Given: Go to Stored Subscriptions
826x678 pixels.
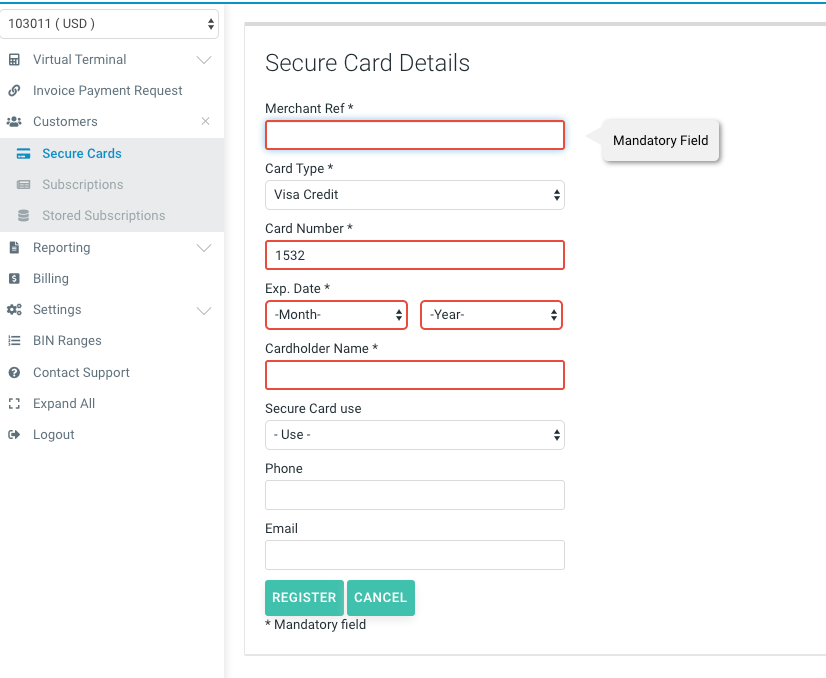Looking at the screenshot, I should (103, 216).
